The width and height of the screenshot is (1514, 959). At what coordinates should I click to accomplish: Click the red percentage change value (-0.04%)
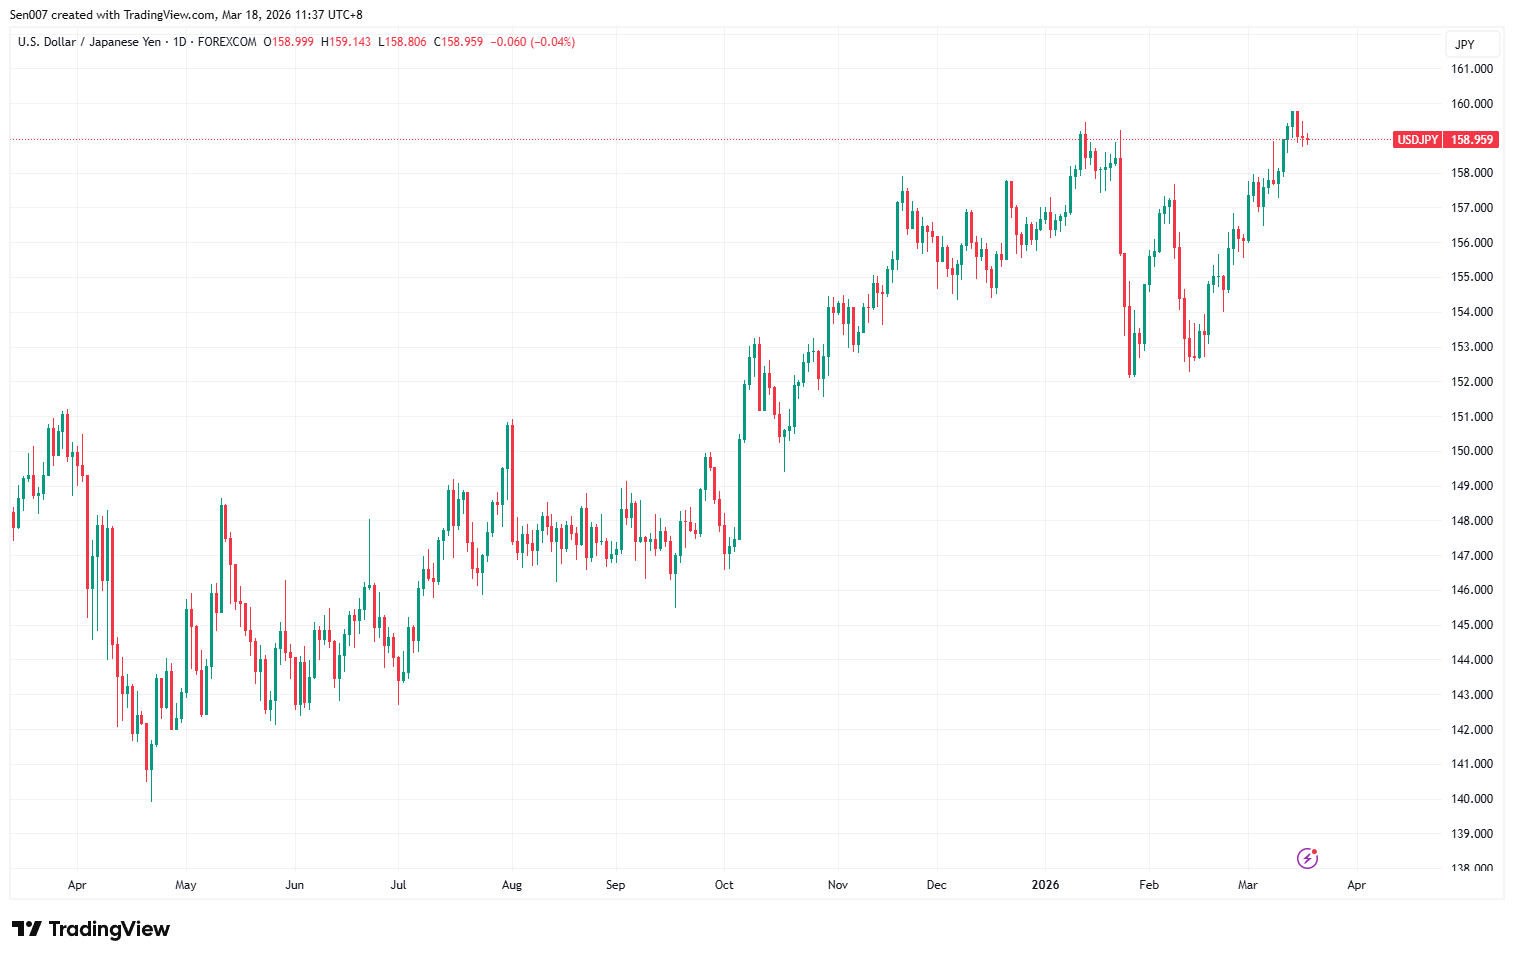pyautogui.click(x=553, y=42)
